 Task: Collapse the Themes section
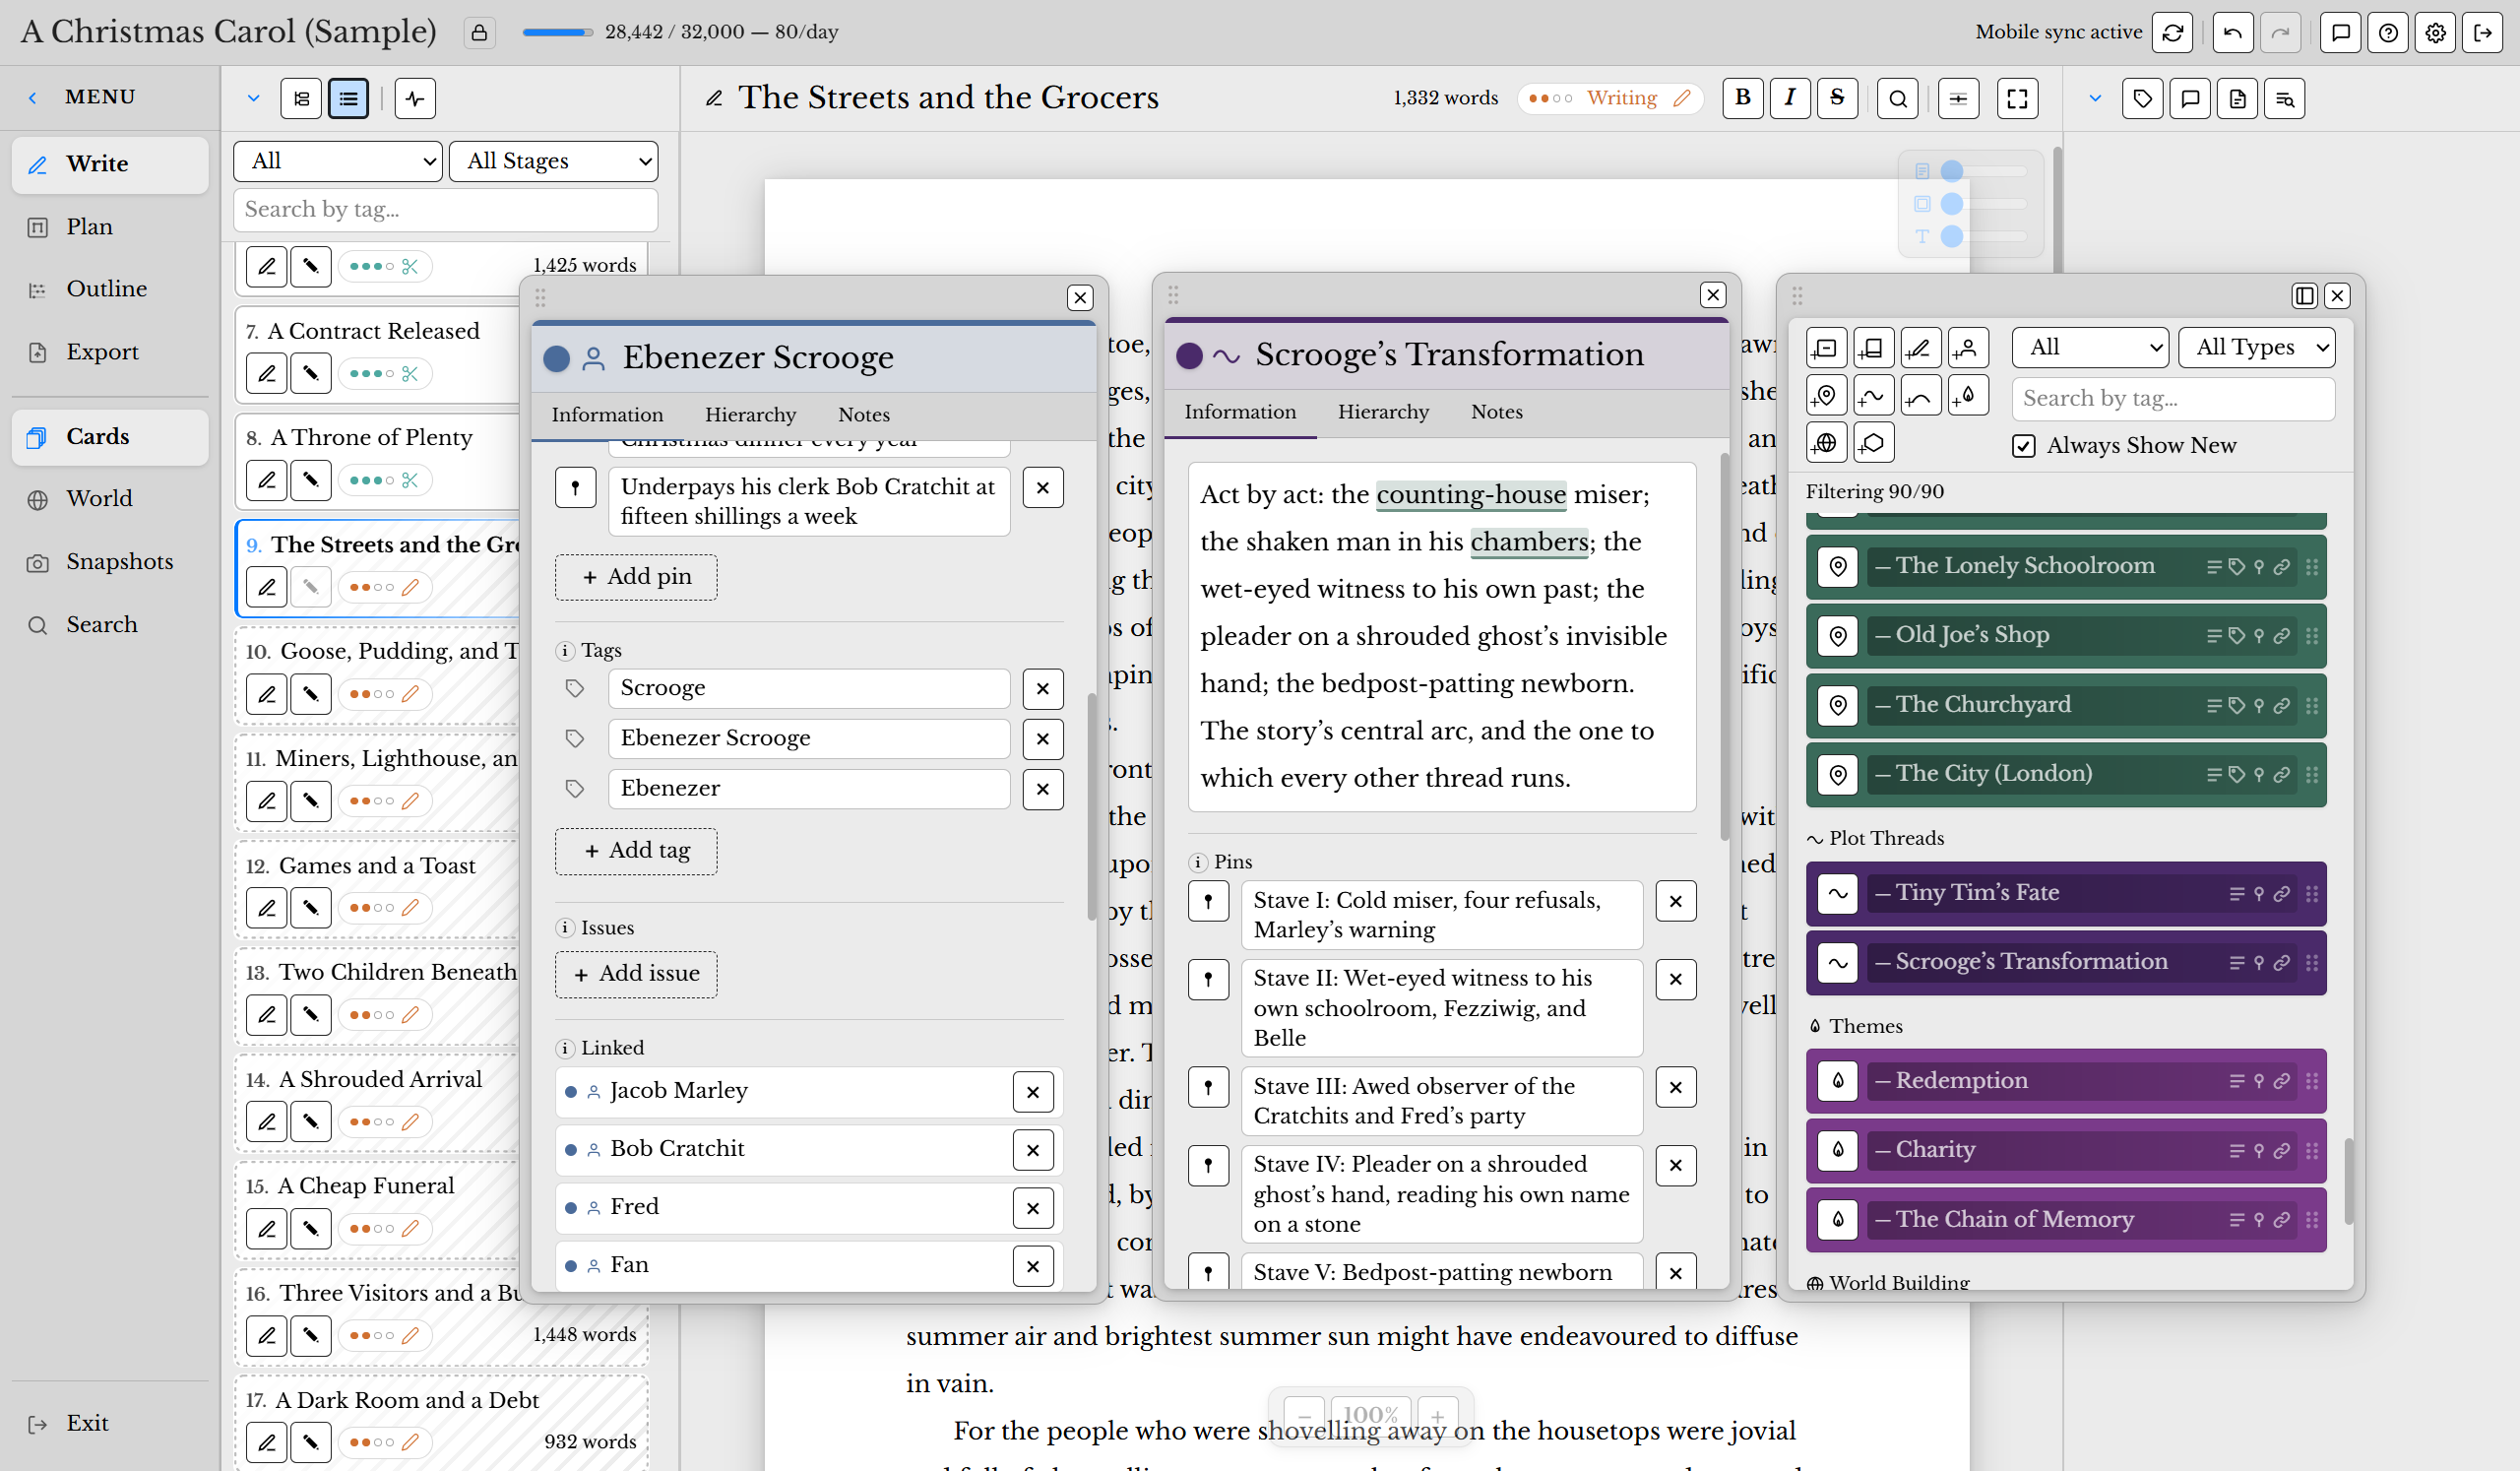tap(1855, 1027)
